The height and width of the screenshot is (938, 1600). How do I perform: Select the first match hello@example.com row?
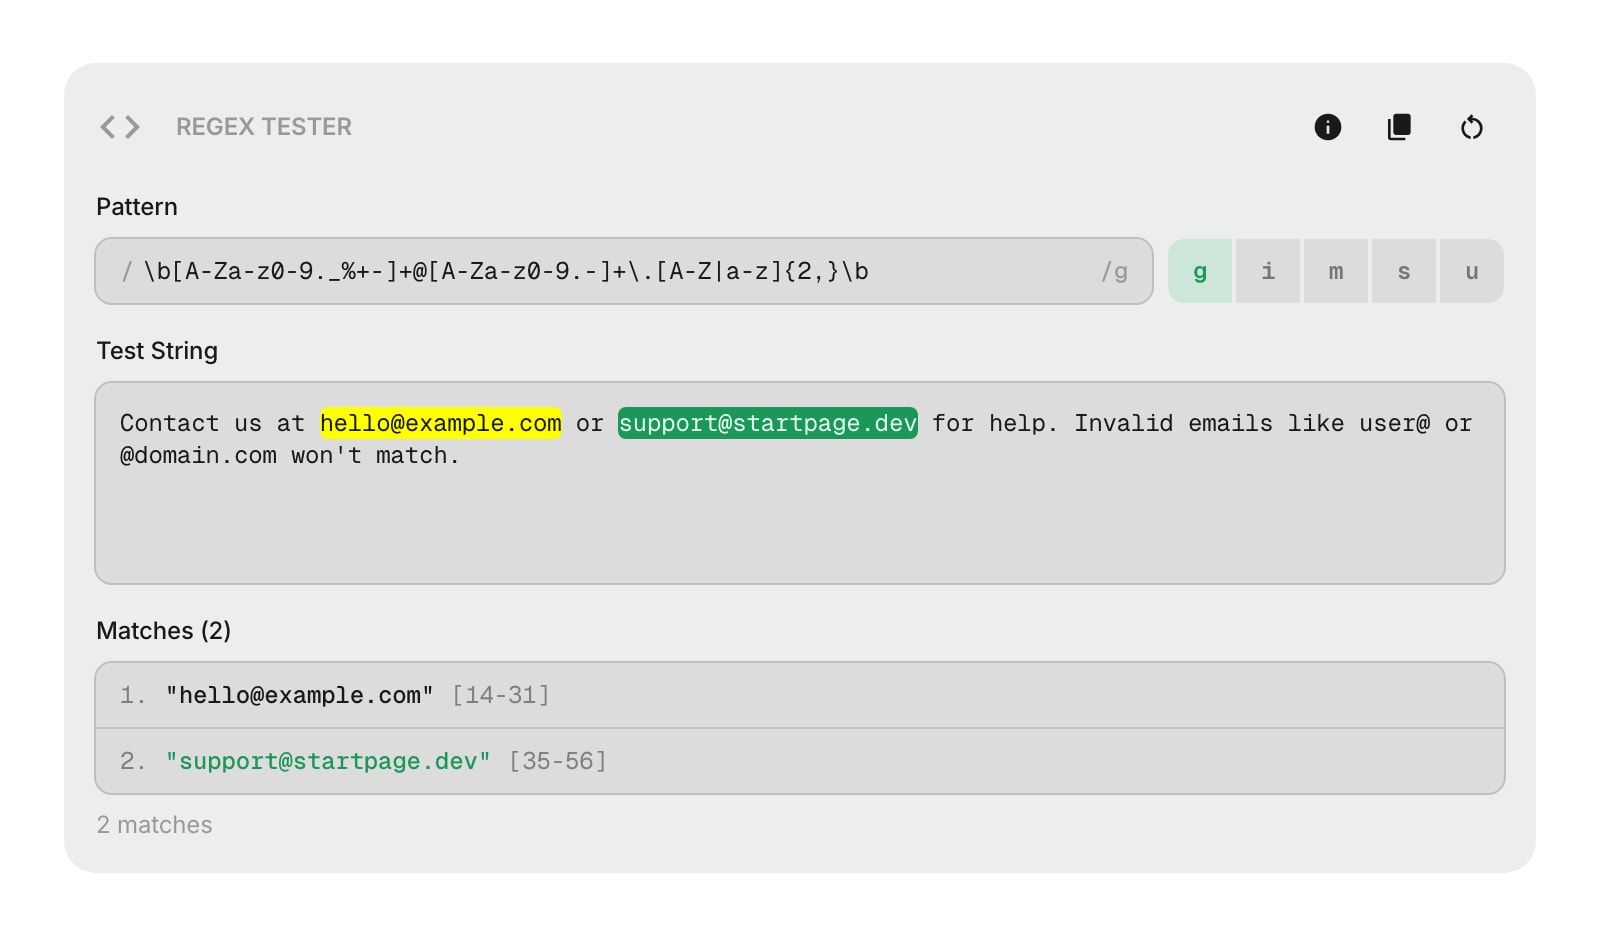click(x=800, y=695)
